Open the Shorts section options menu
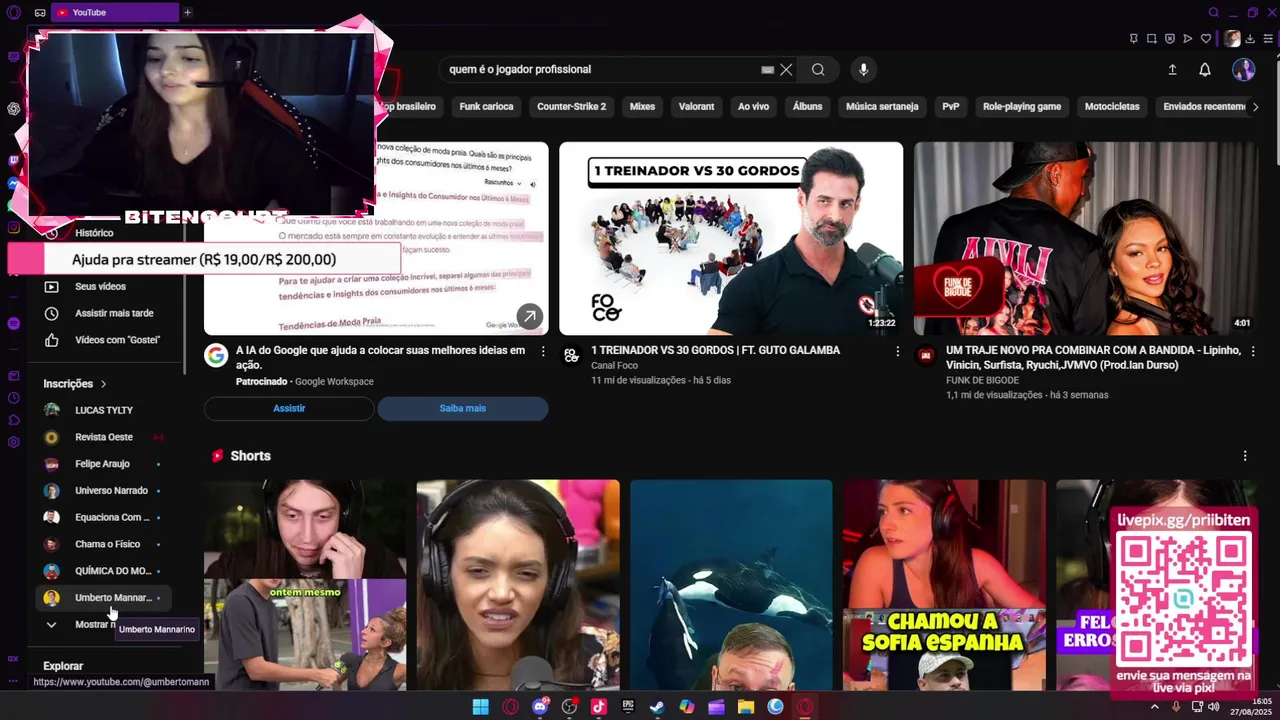1280x720 pixels. 1245,456
